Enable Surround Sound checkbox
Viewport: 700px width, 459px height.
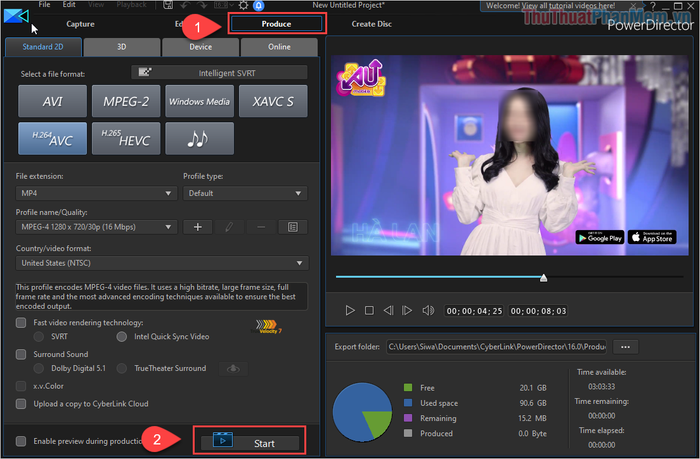tap(21, 354)
